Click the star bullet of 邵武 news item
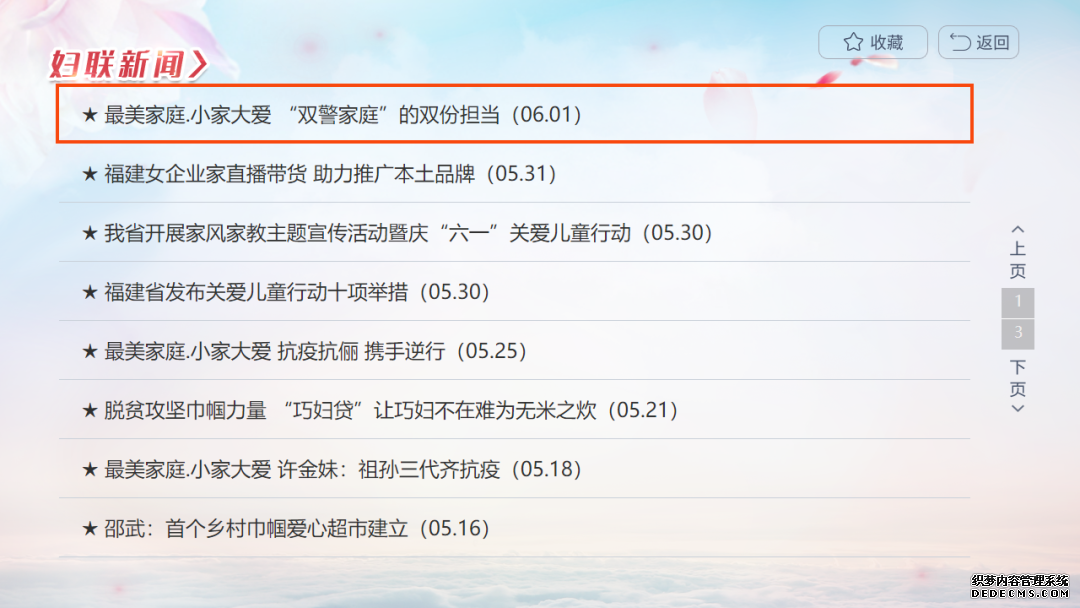Image resolution: width=1080 pixels, height=608 pixels. pyautogui.click(x=90, y=529)
